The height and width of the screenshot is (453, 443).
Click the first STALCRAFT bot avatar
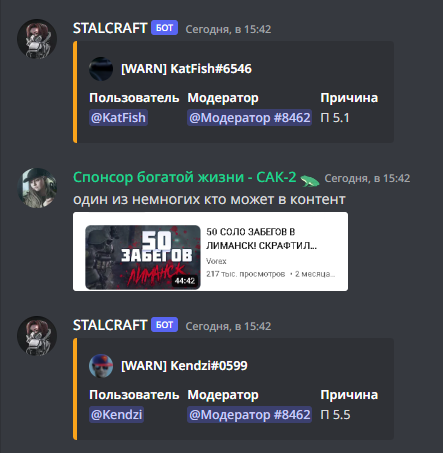point(37,39)
